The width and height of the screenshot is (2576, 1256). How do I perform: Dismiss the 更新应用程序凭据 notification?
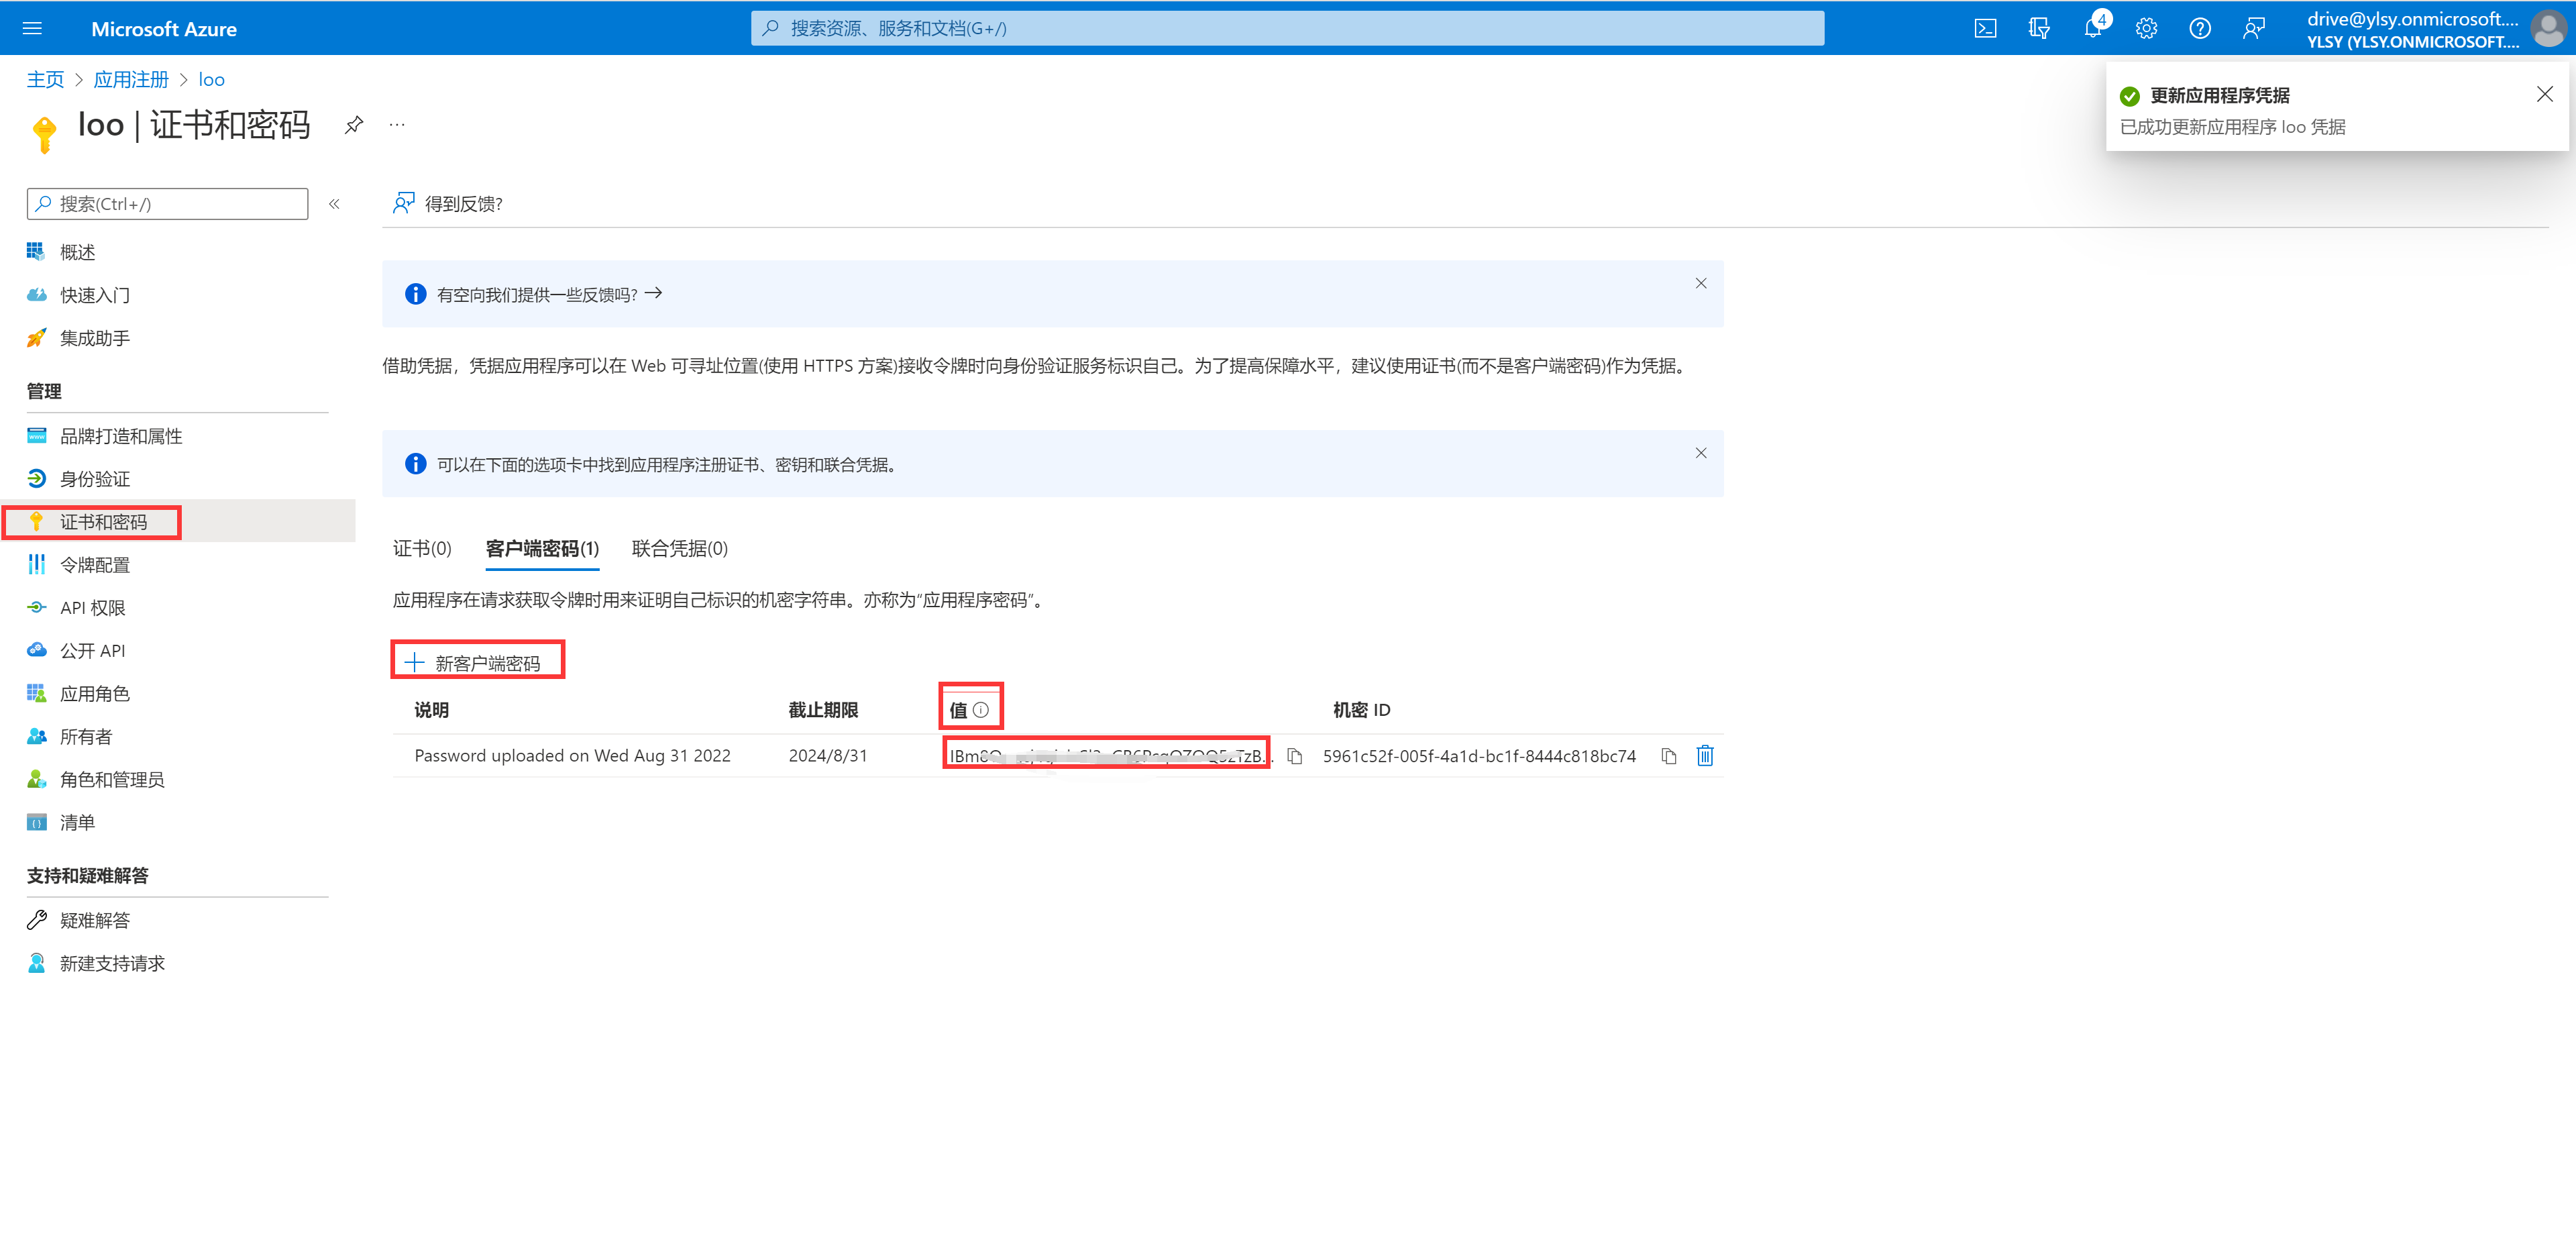point(2544,94)
